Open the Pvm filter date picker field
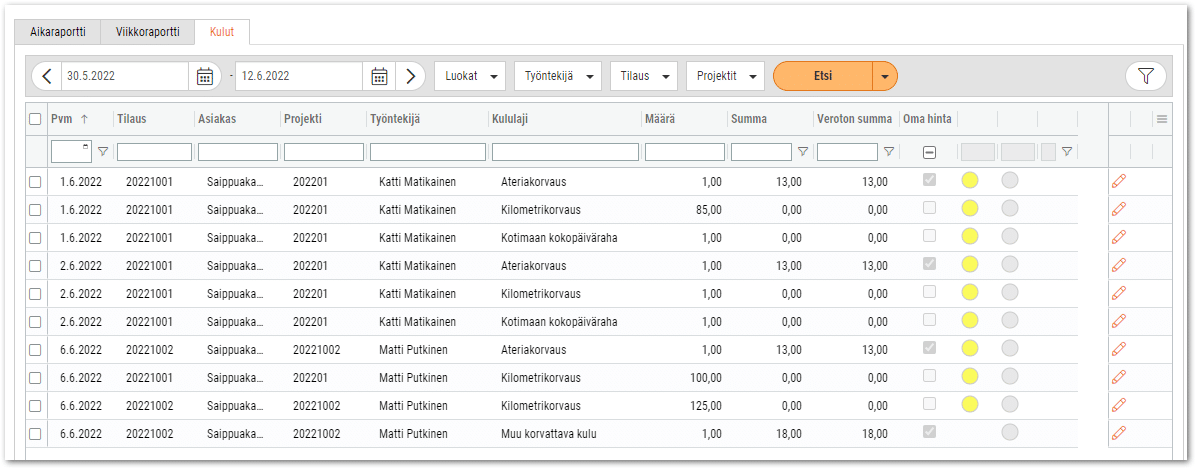The image size is (1196, 469). [72, 152]
